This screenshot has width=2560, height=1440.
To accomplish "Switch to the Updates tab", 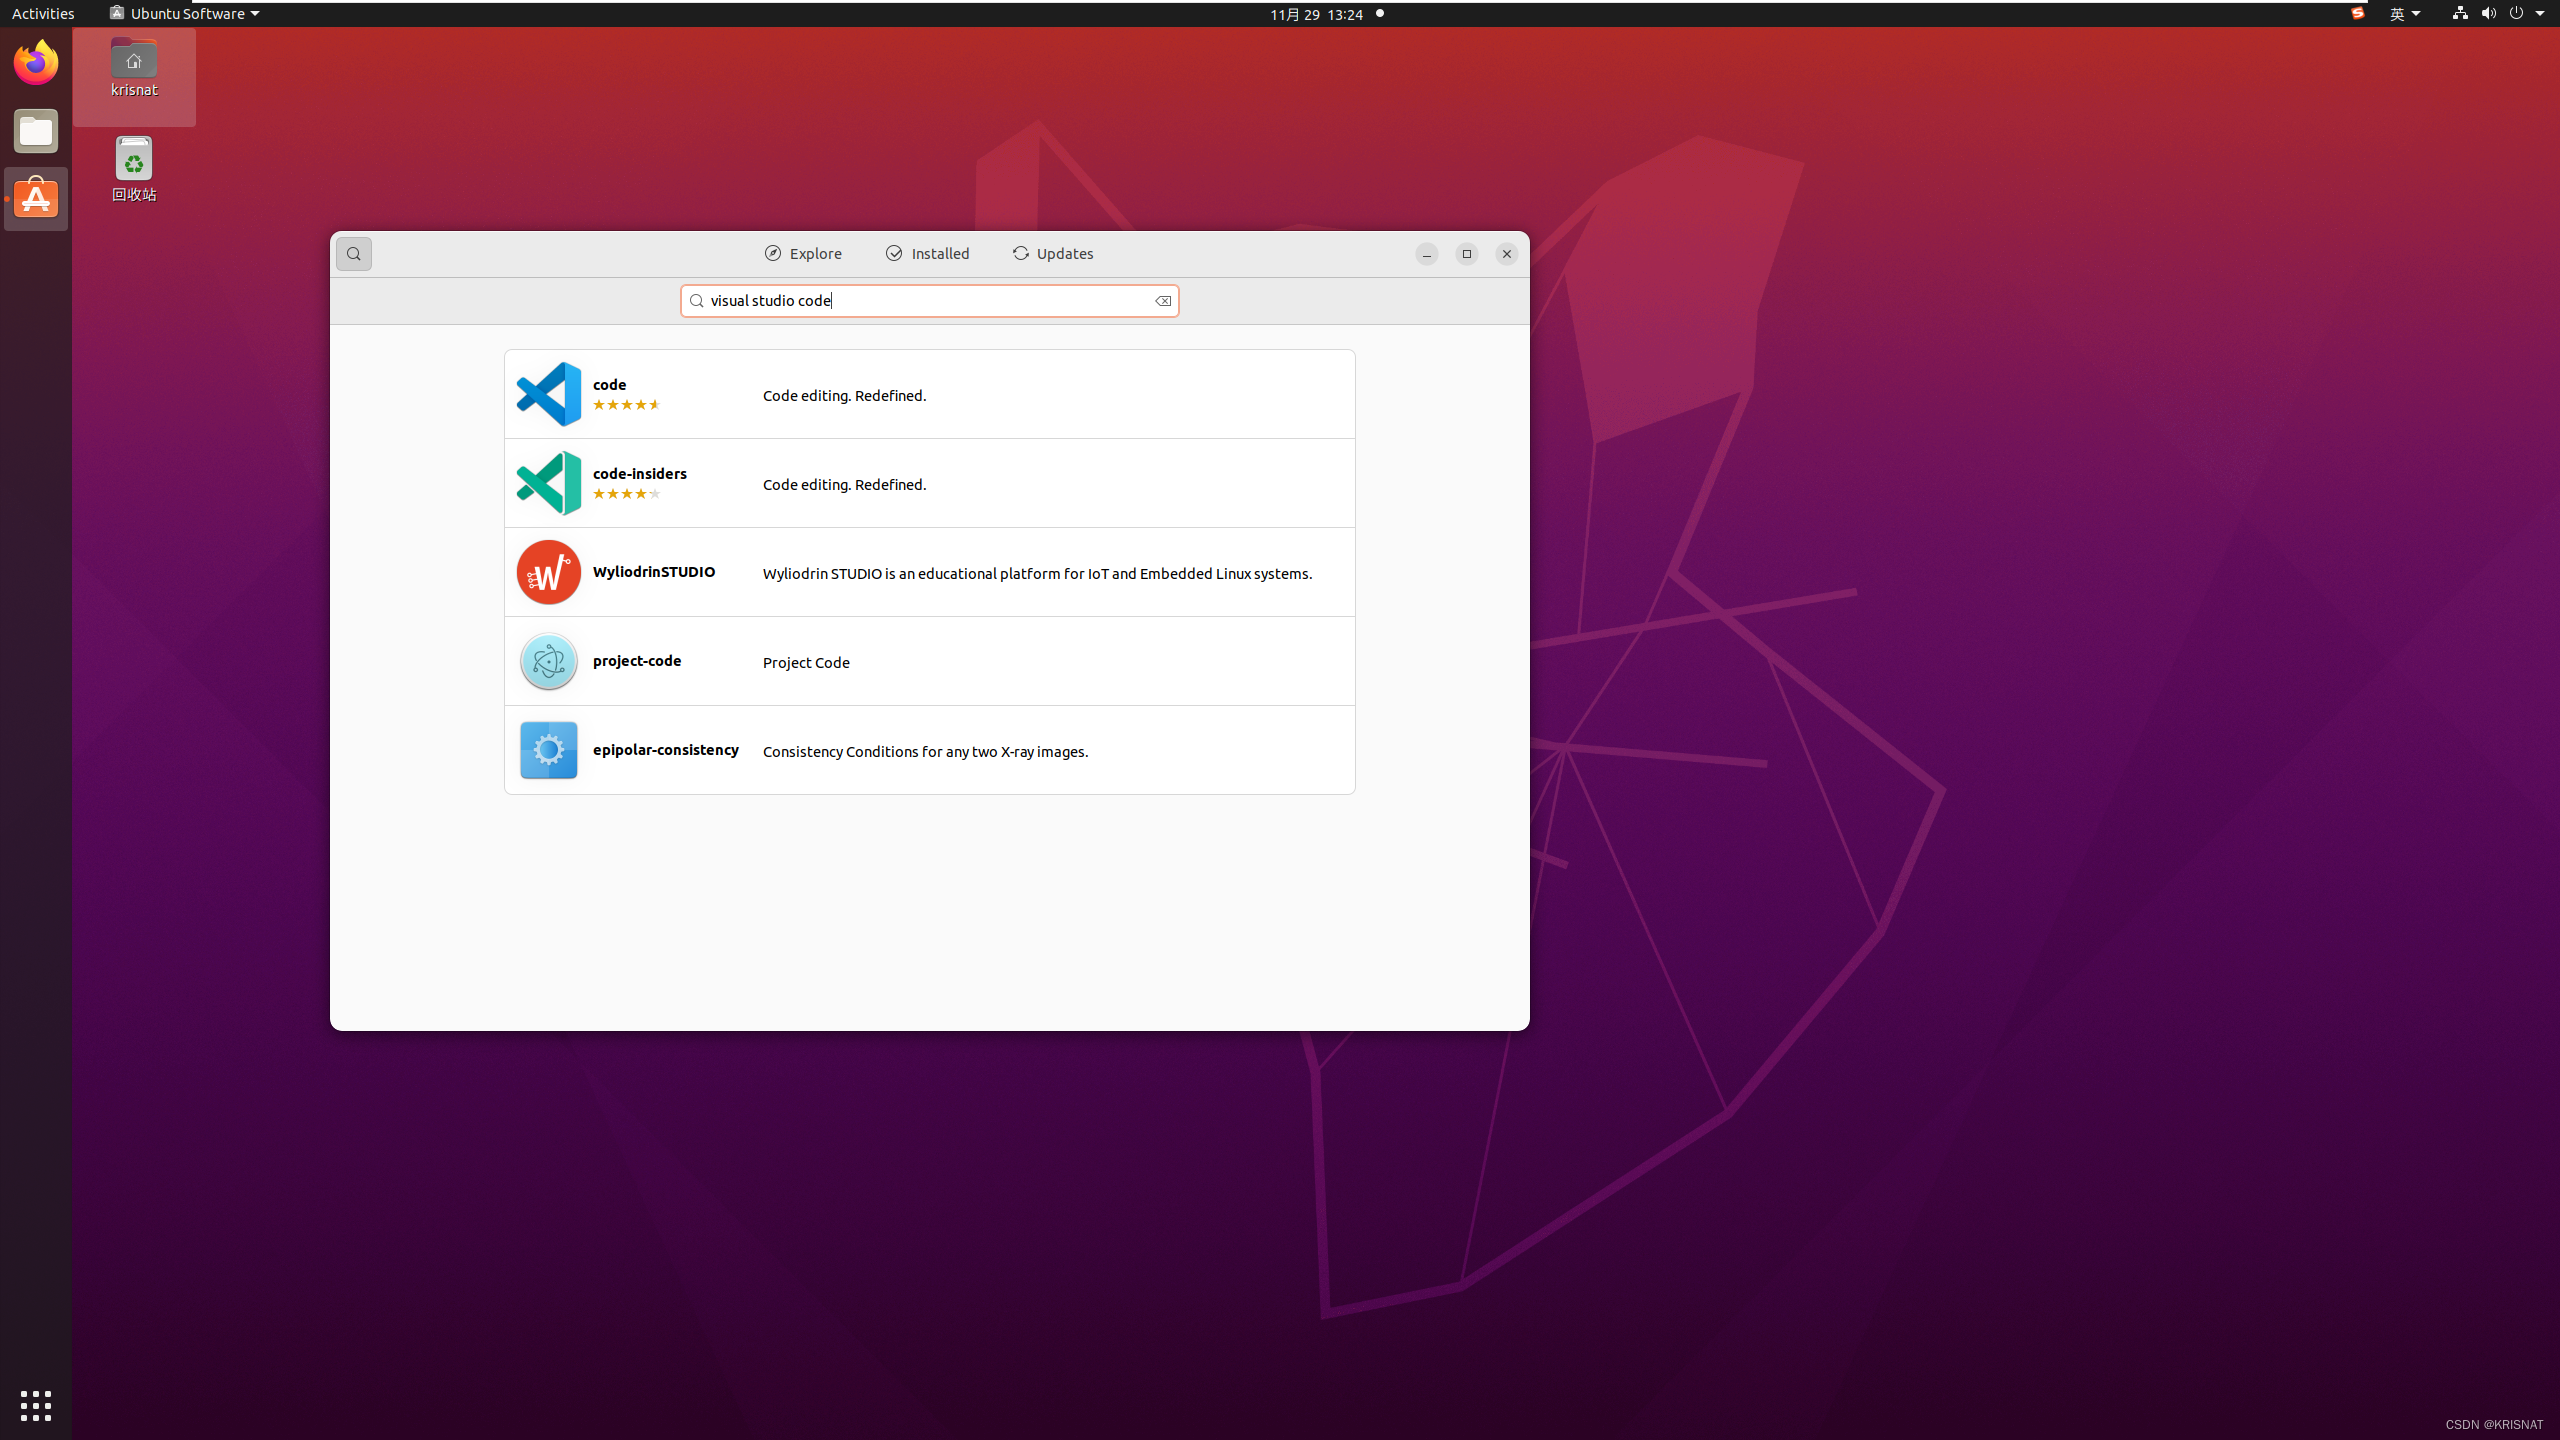I will click(x=1053, y=254).
